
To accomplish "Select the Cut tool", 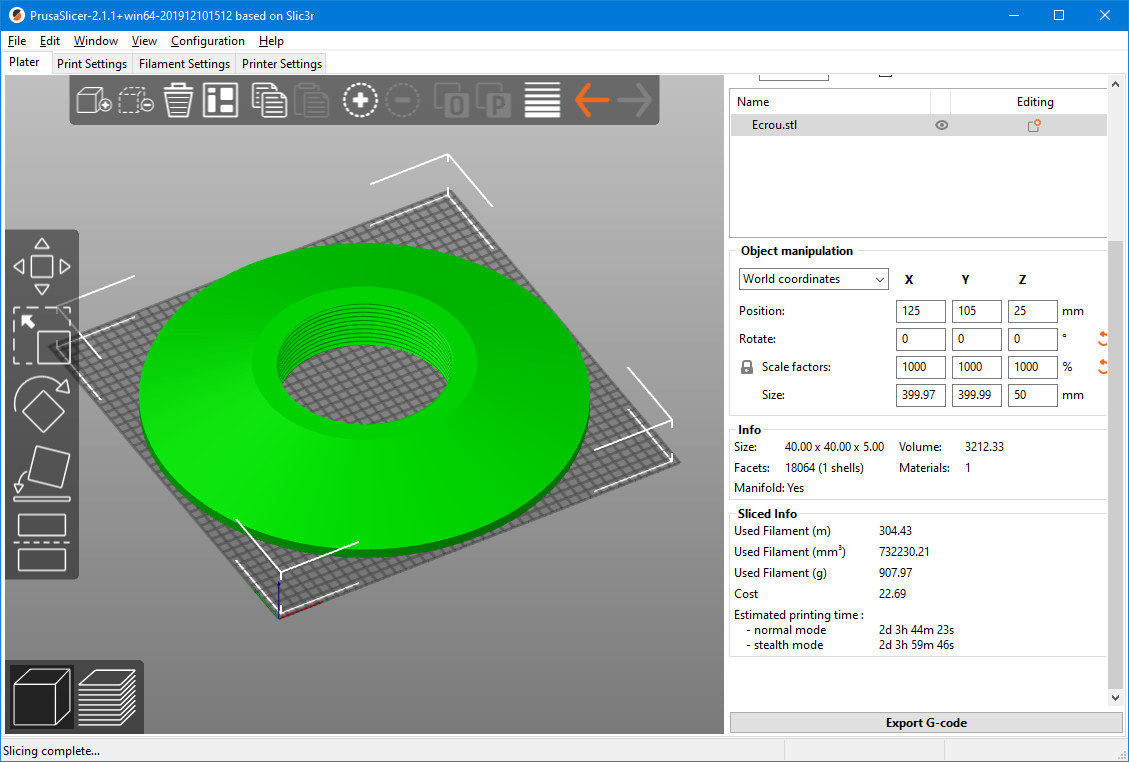I will coord(41,541).
